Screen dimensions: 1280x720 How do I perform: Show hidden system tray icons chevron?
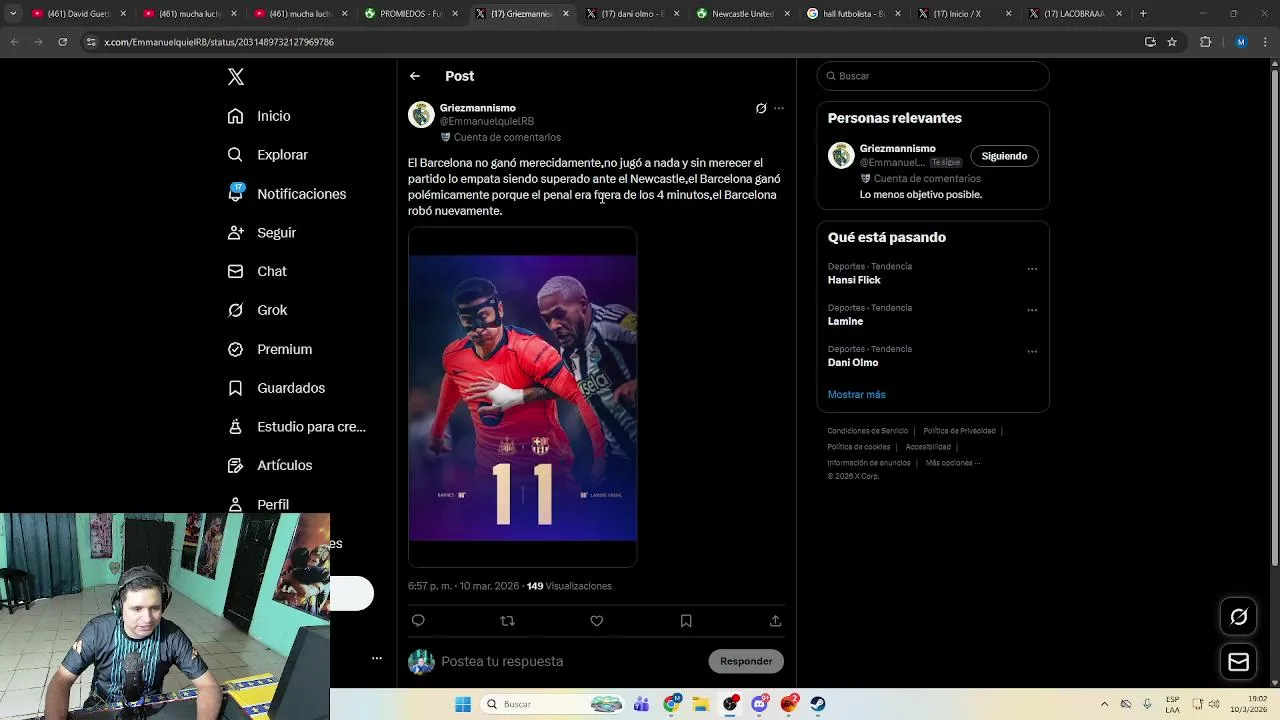tap(1104, 704)
